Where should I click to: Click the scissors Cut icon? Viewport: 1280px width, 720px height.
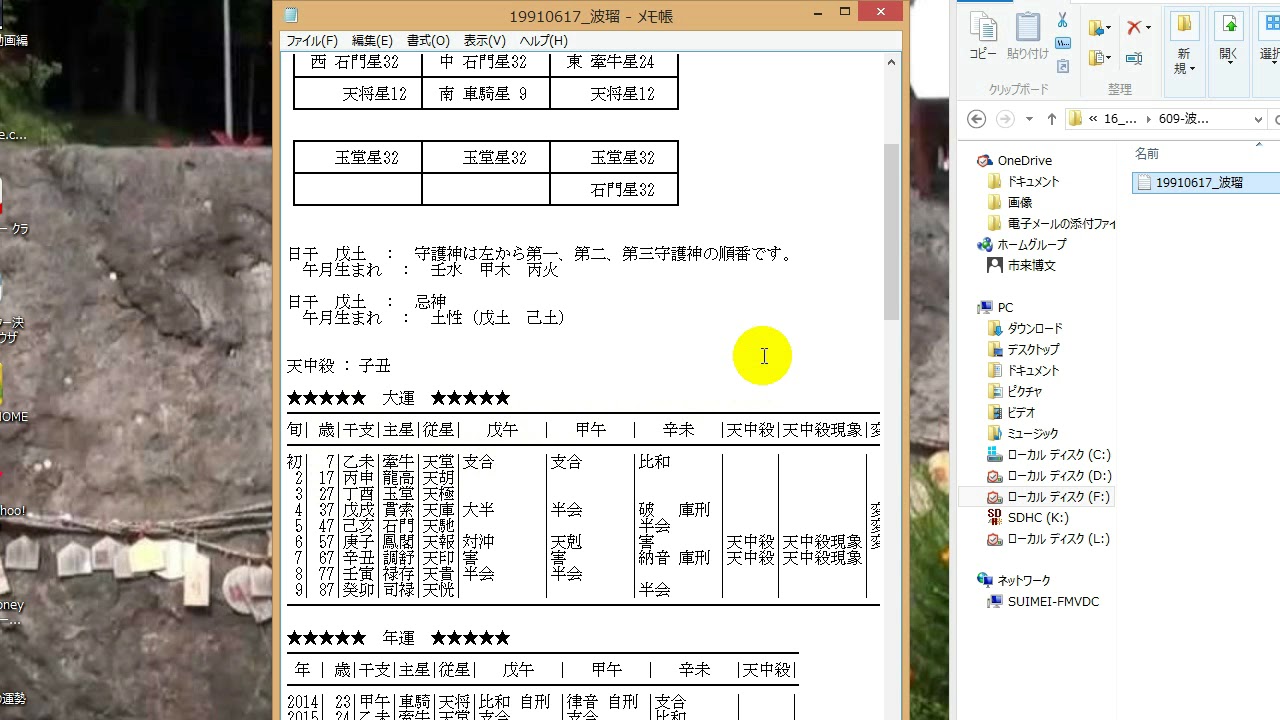click(1062, 21)
